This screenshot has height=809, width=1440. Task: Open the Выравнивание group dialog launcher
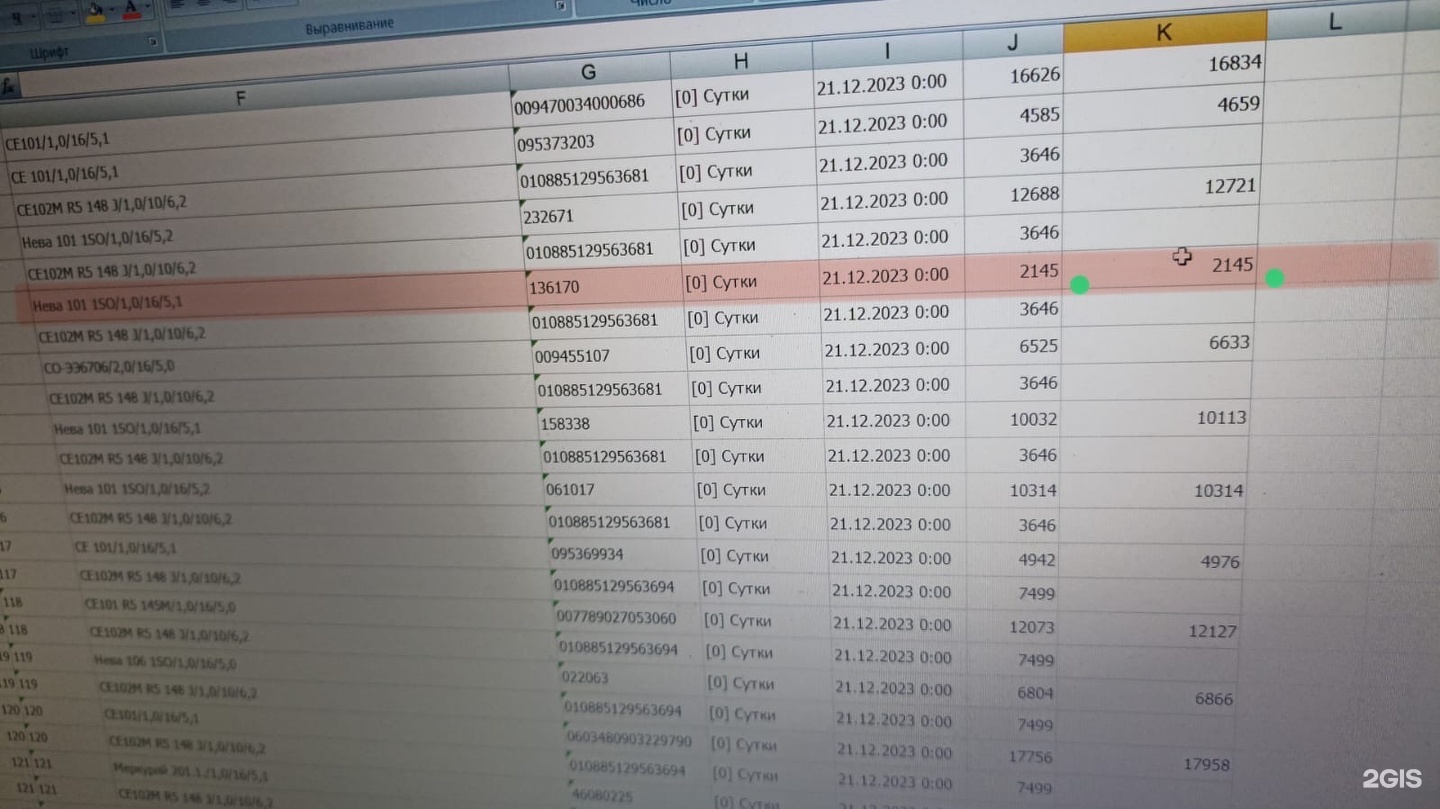click(561, 6)
